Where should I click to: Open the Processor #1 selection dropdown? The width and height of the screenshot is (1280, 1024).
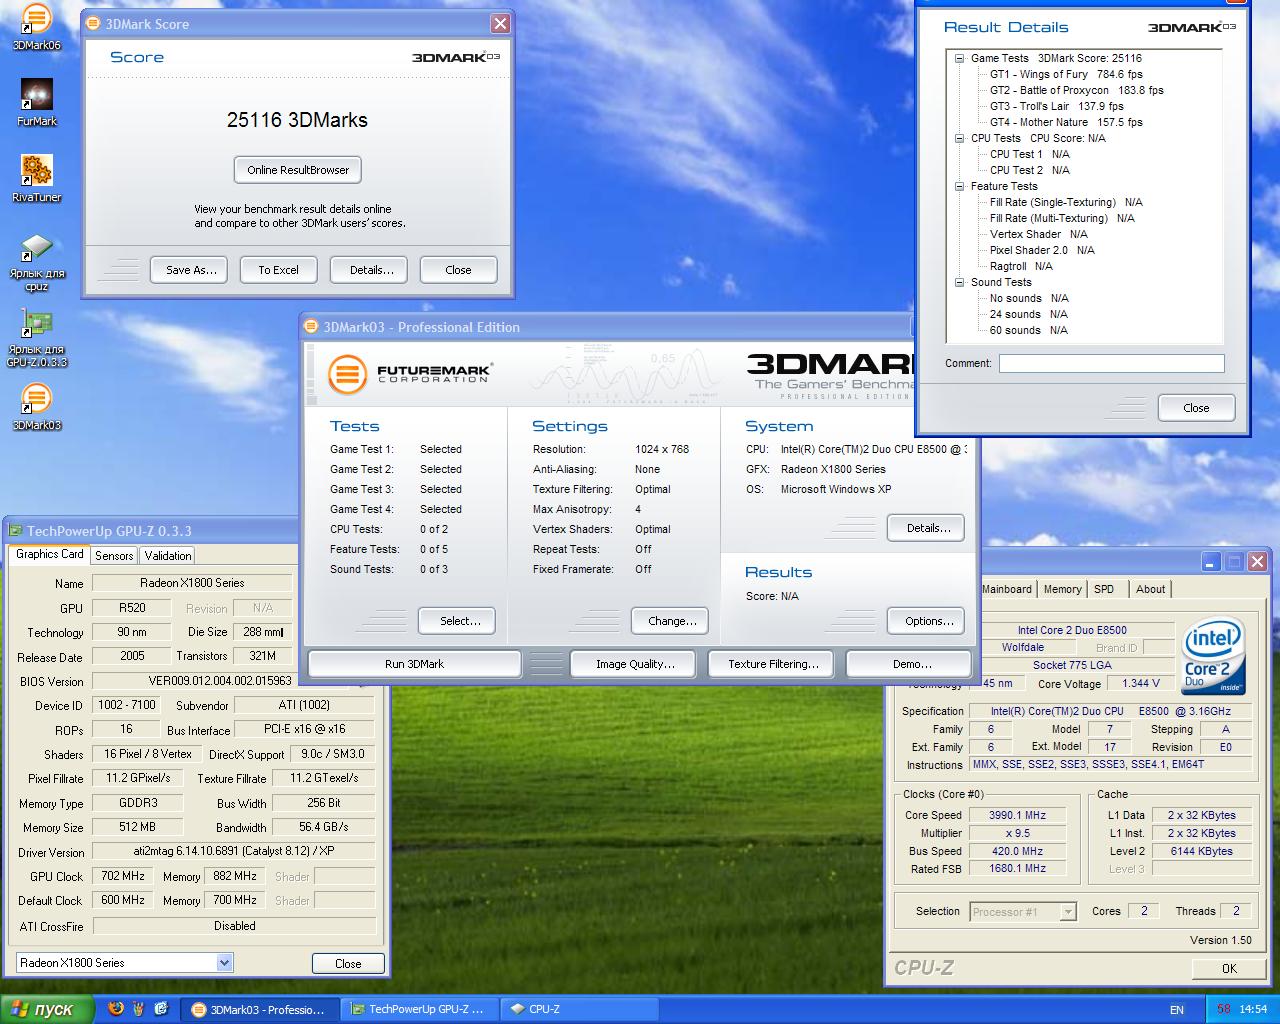coord(1068,911)
